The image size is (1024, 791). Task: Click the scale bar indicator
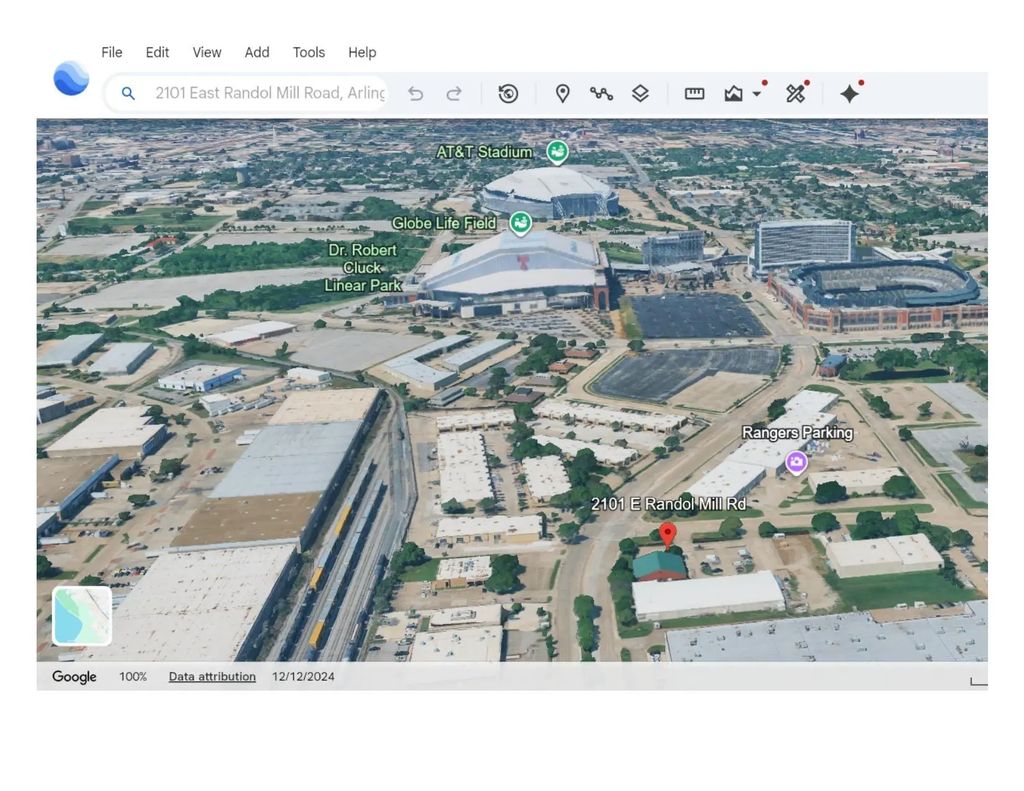(x=978, y=681)
